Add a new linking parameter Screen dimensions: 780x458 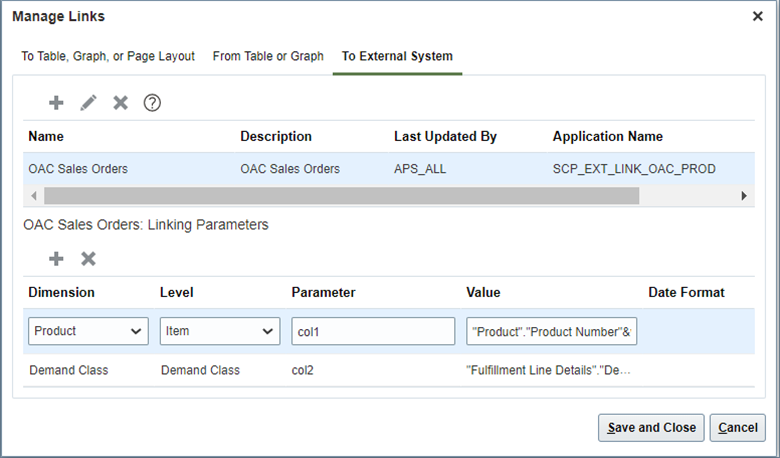click(56, 258)
